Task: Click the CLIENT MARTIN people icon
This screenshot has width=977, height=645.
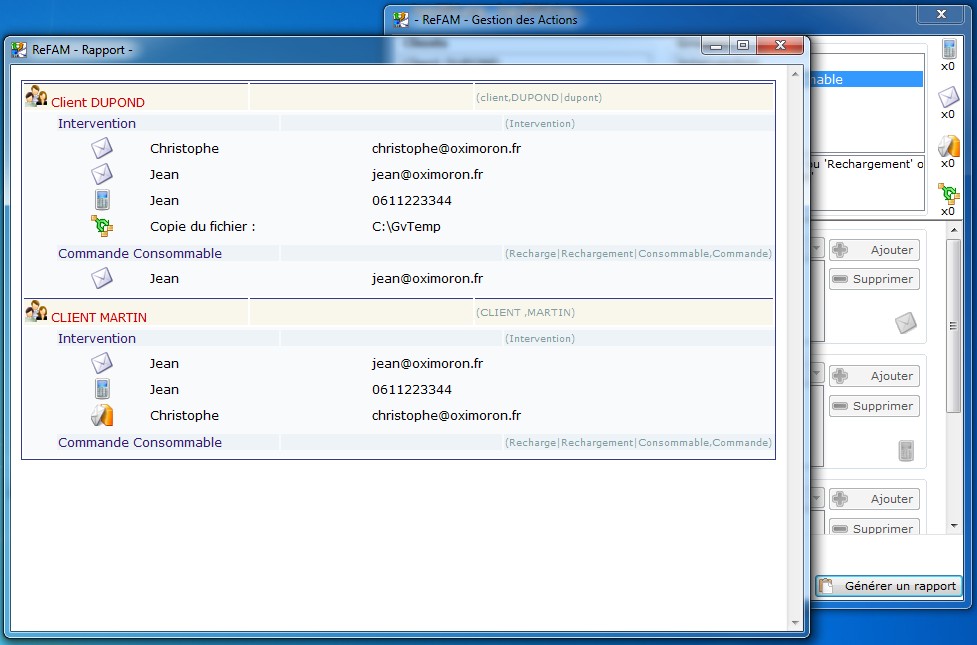Action: pyautogui.click(x=36, y=311)
